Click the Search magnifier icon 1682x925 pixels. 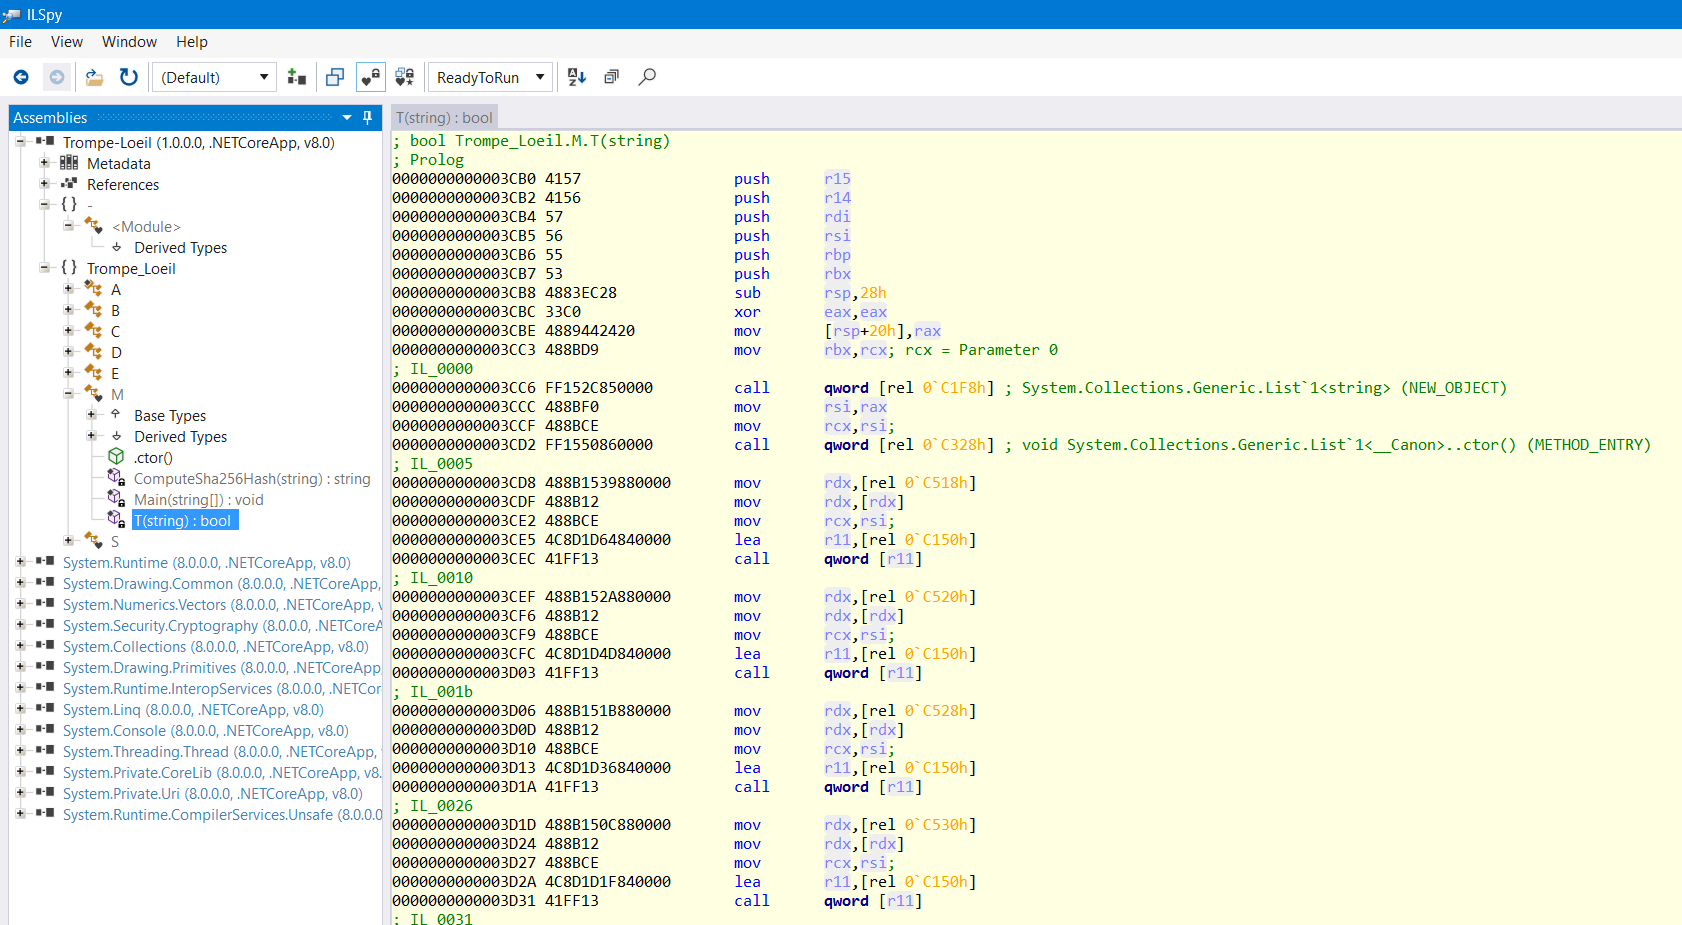pos(647,77)
